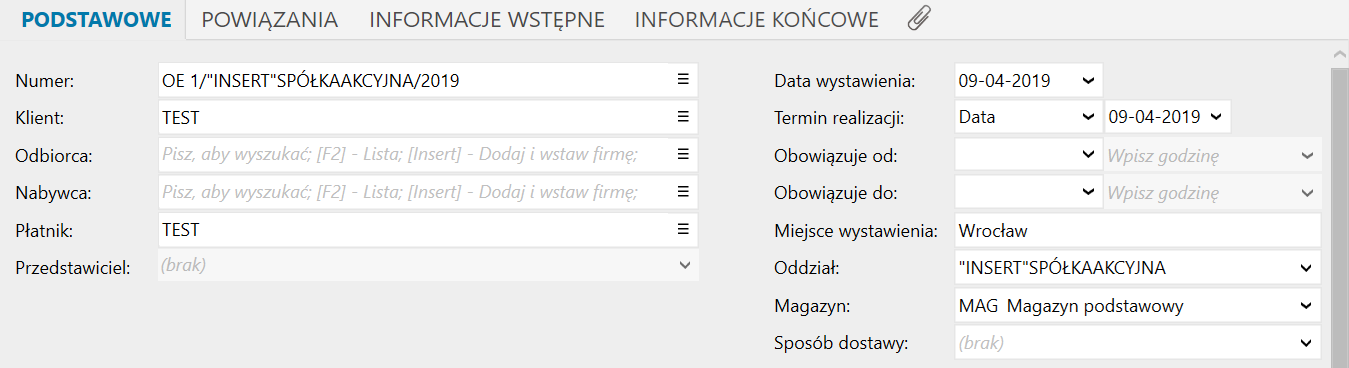Expand the Data wystawienia date dropdown

[x=1088, y=80]
